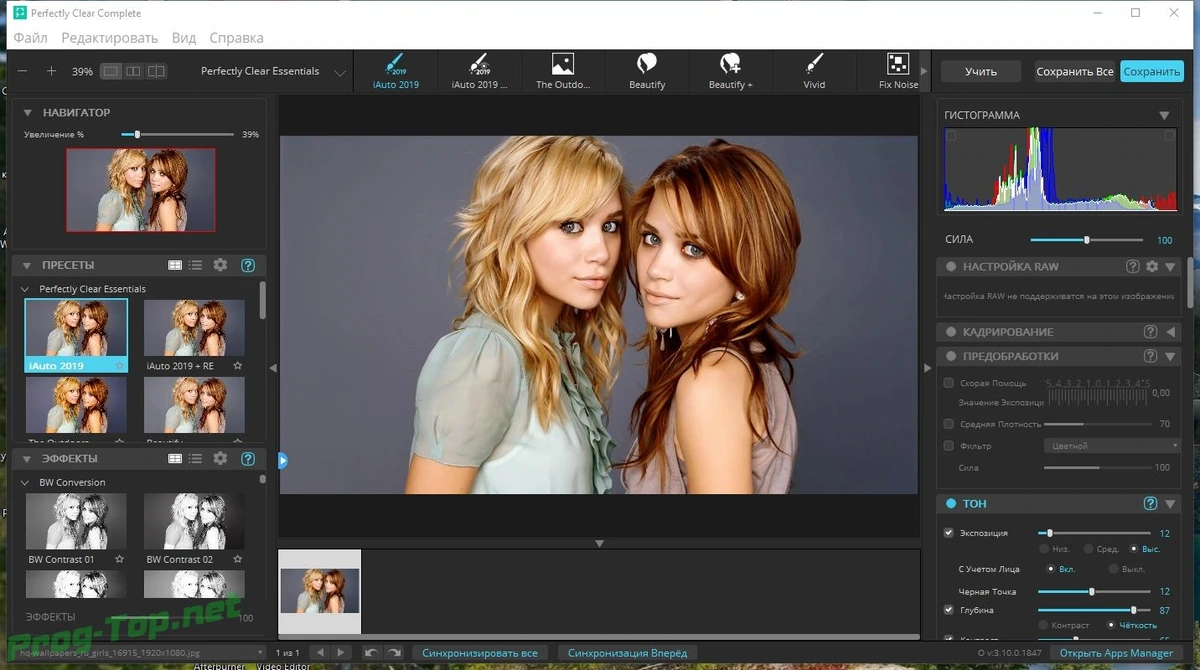Open help for the Presets panel
Image resolution: width=1200 pixels, height=670 pixels.
[x=248, y=265]
